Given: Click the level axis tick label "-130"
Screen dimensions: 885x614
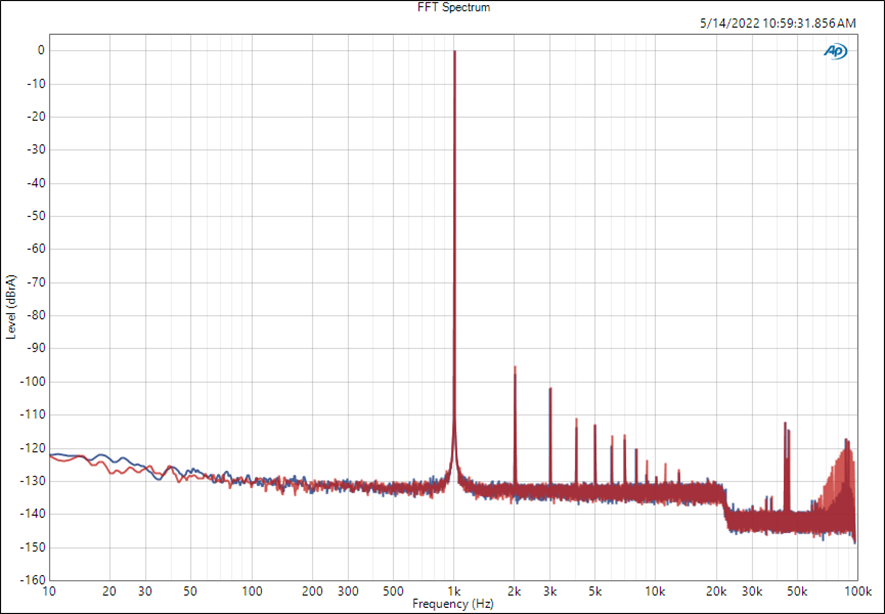Looking at the screenshot, I should point(34,481).
